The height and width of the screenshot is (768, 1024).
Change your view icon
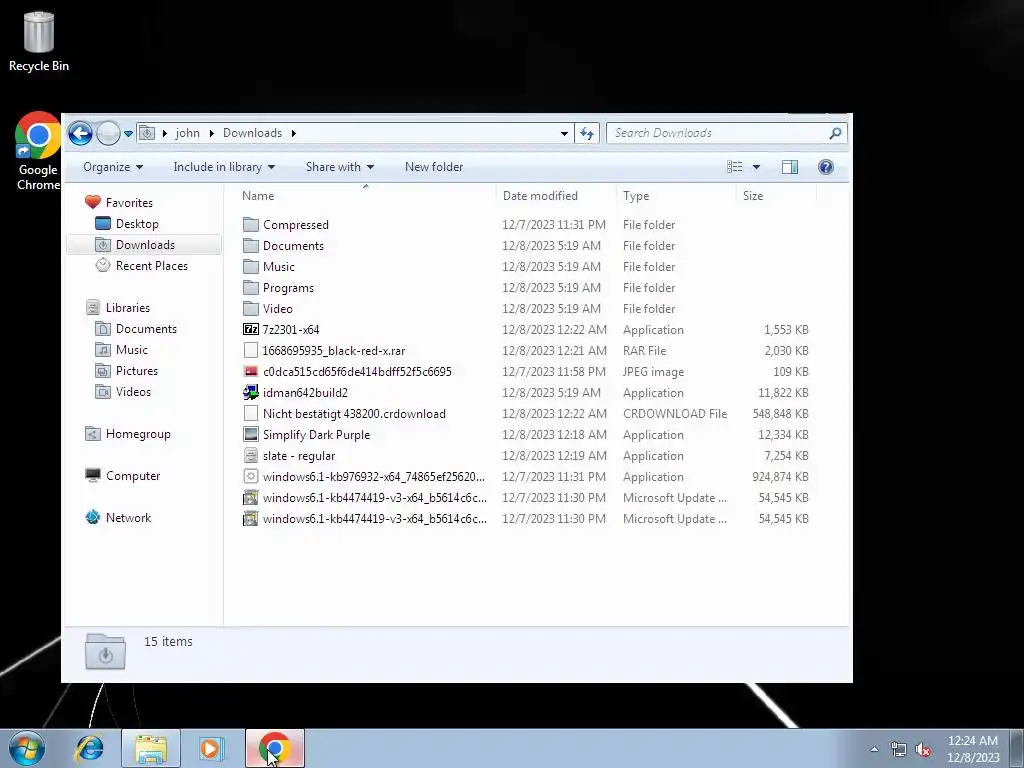(x=735, y=167)
